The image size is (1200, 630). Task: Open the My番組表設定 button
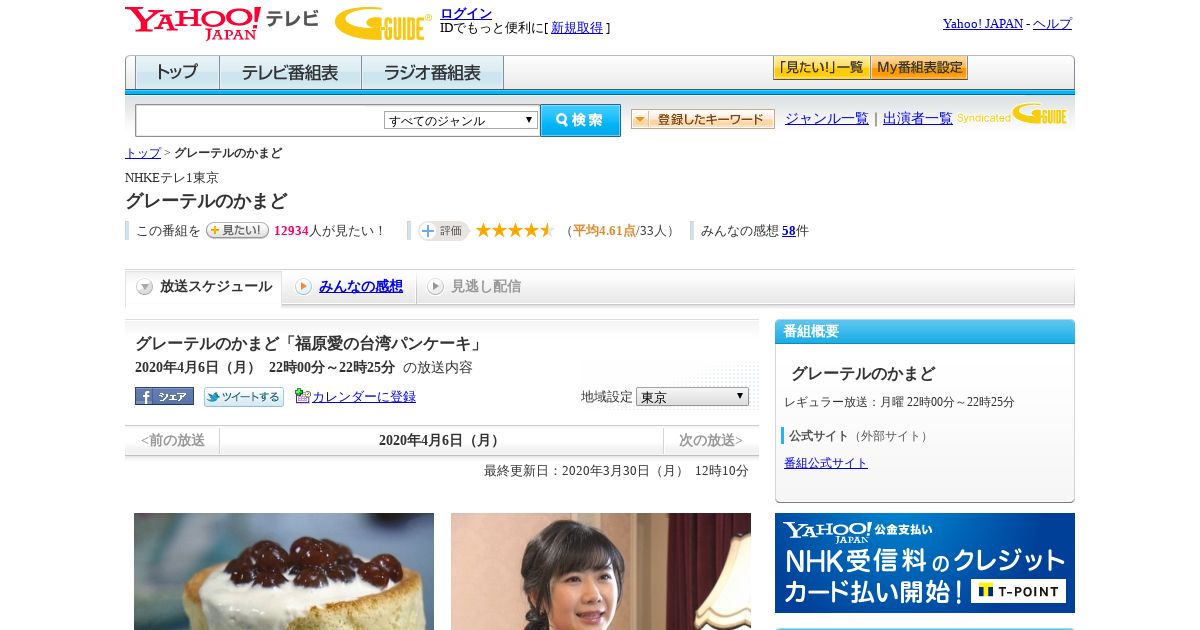[x=919, y=68]
